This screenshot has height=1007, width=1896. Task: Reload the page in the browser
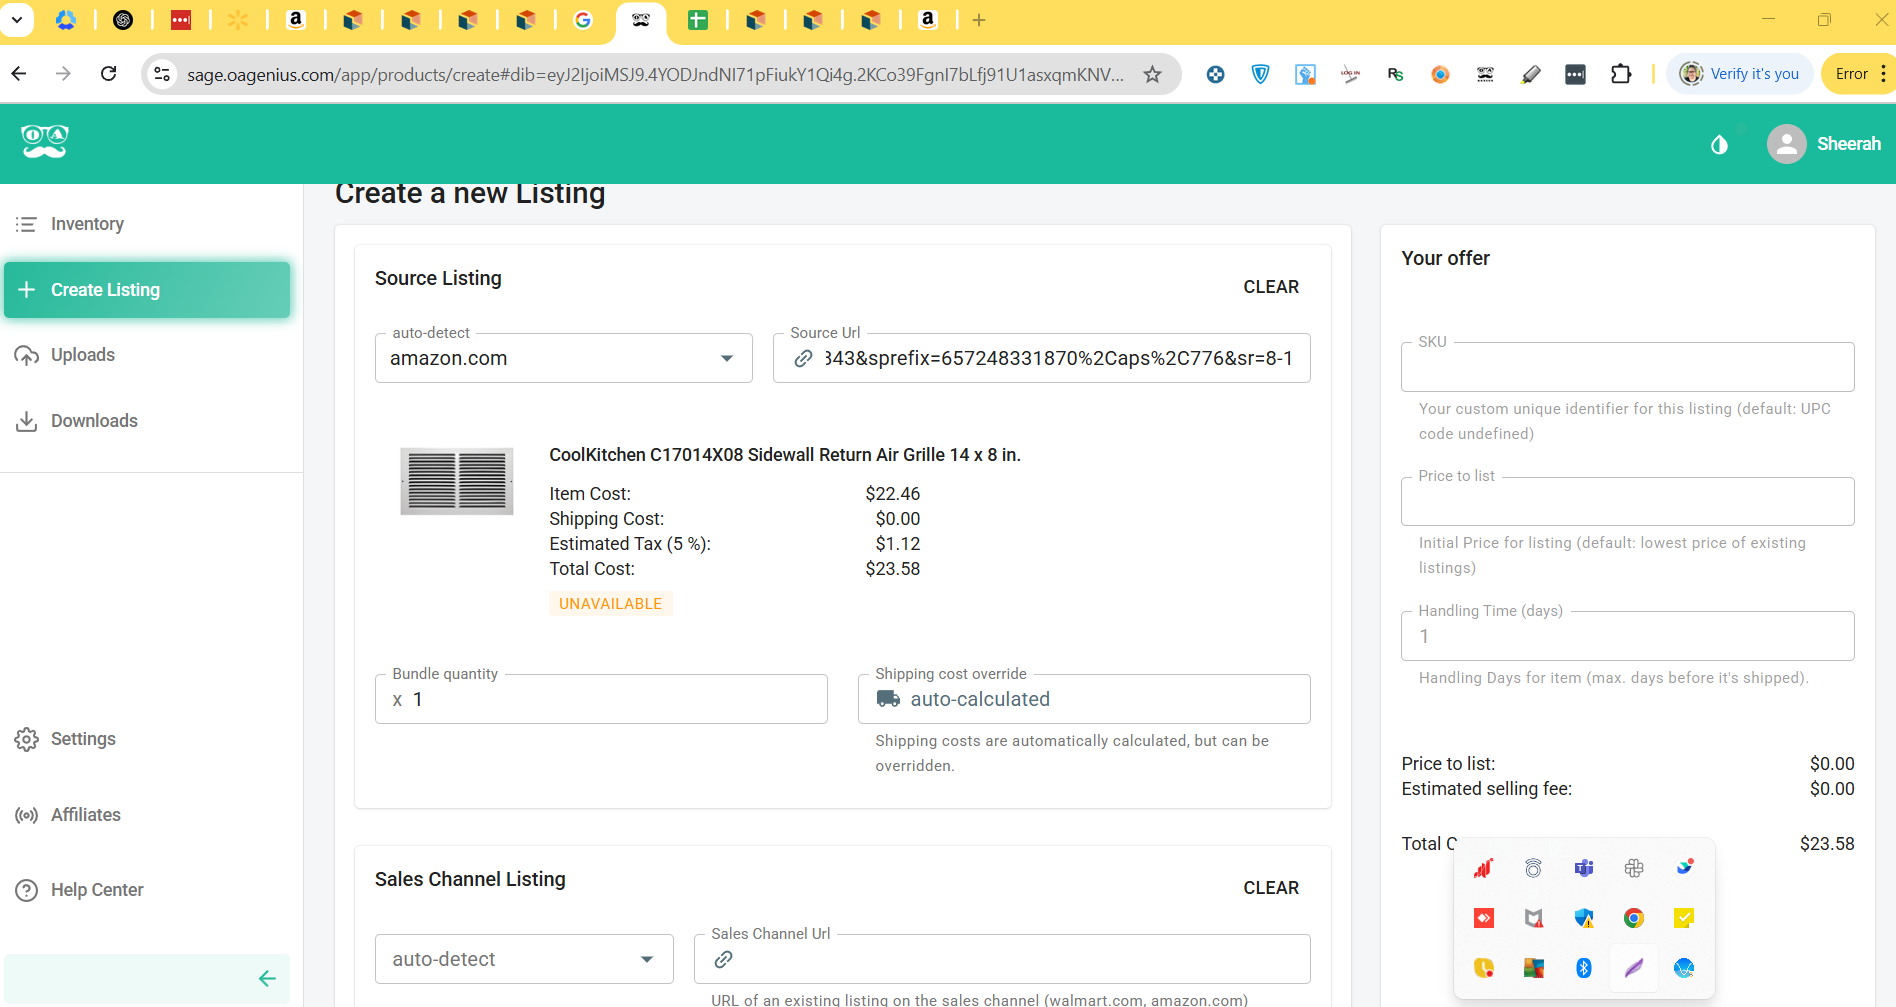(x=109, y=74)
